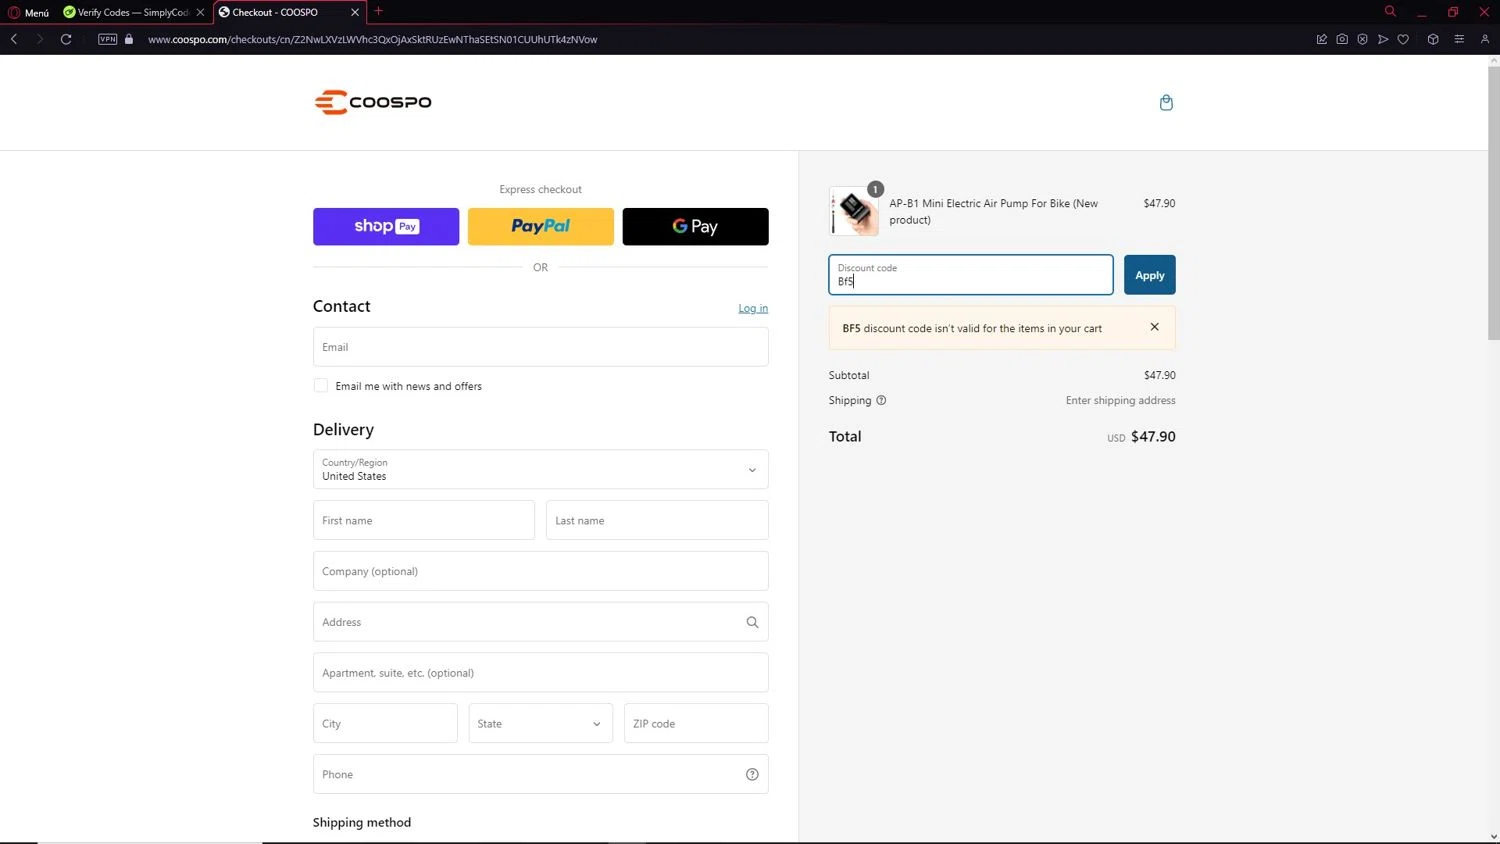Click the AP-B1 Mini Air Pump thumbnail

tap(854, 211)
